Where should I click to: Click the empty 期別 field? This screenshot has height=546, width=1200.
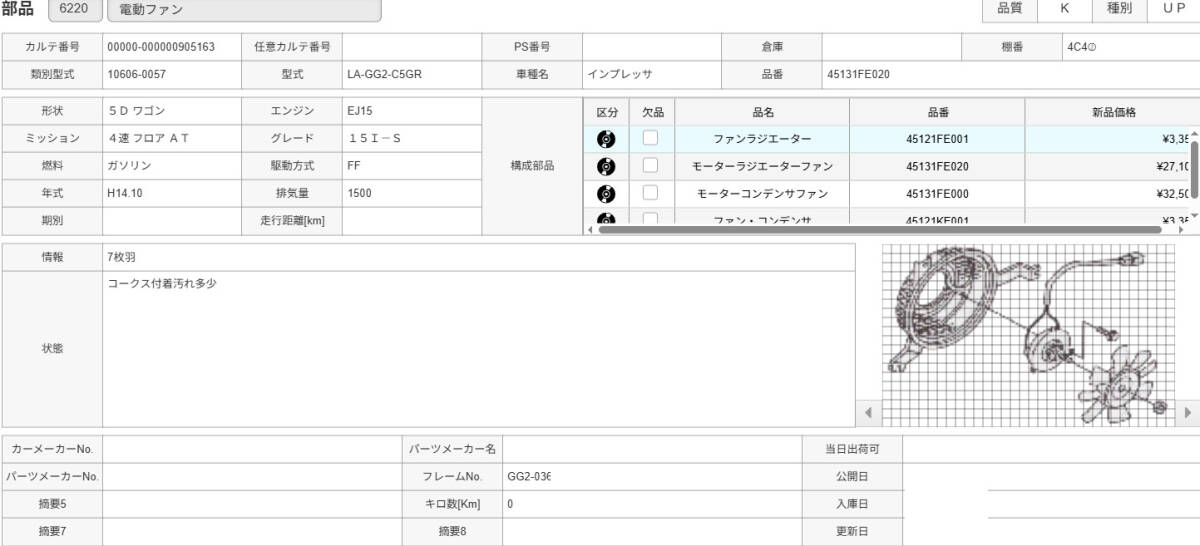coord(172,220)
